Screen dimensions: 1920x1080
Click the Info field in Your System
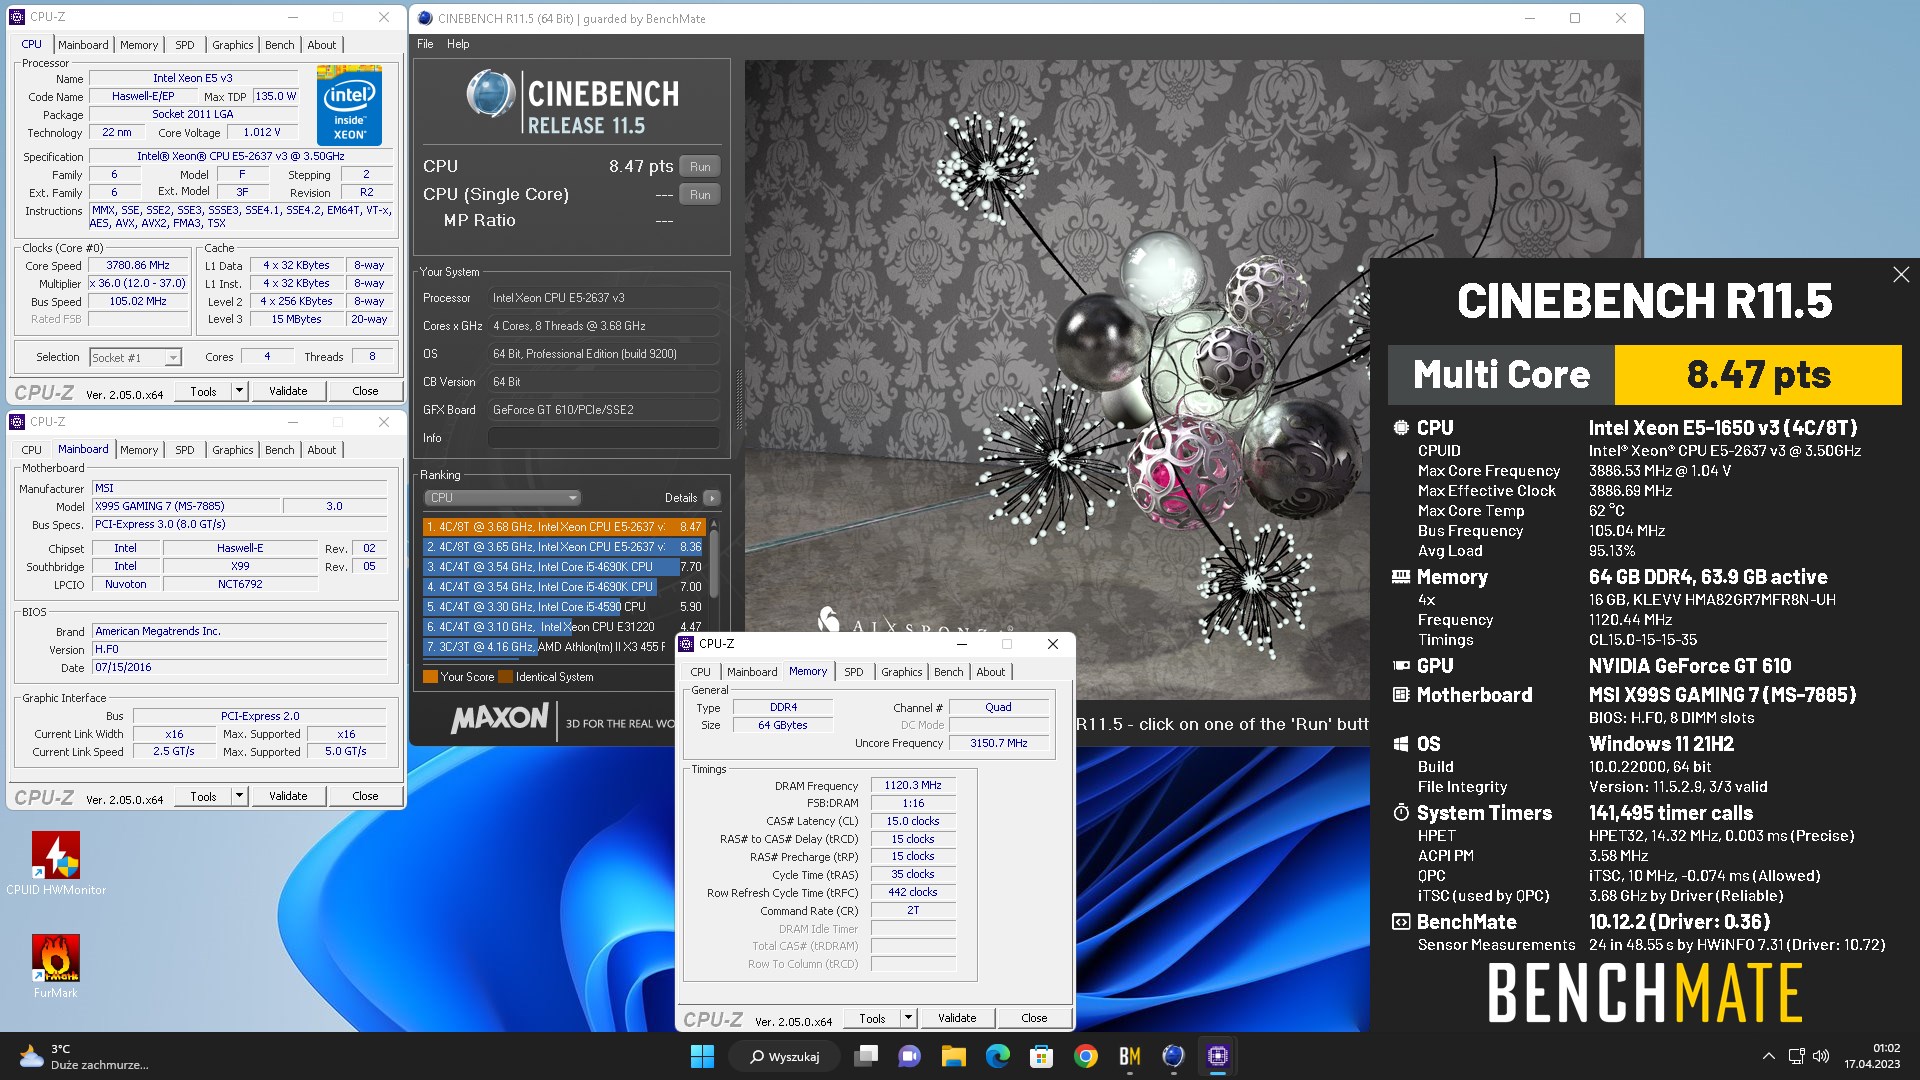click(603, 438)
